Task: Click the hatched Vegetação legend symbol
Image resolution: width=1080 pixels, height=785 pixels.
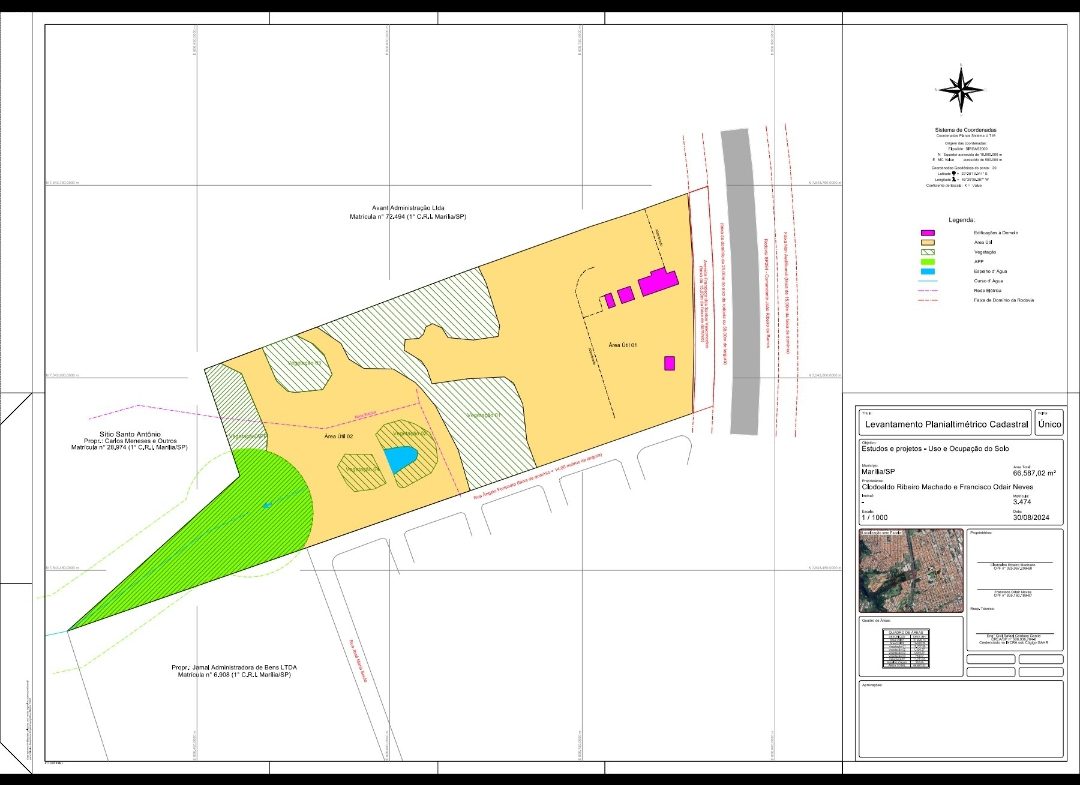Action: click(x=927, y=254)
